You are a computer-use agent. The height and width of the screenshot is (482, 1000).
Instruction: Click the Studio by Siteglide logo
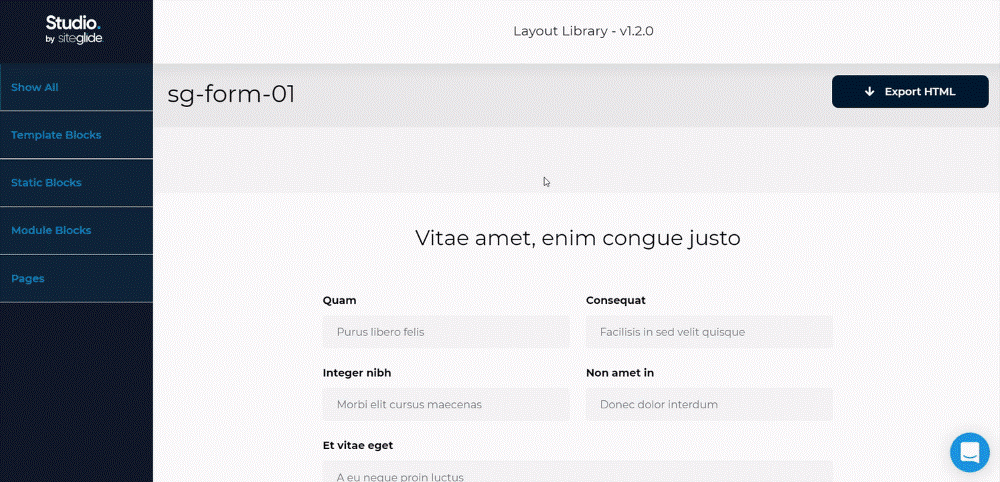74,30
